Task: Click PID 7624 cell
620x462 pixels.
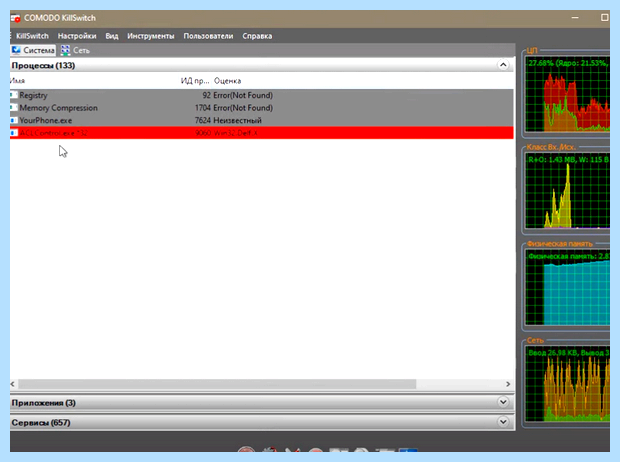Action: (203, 120)
